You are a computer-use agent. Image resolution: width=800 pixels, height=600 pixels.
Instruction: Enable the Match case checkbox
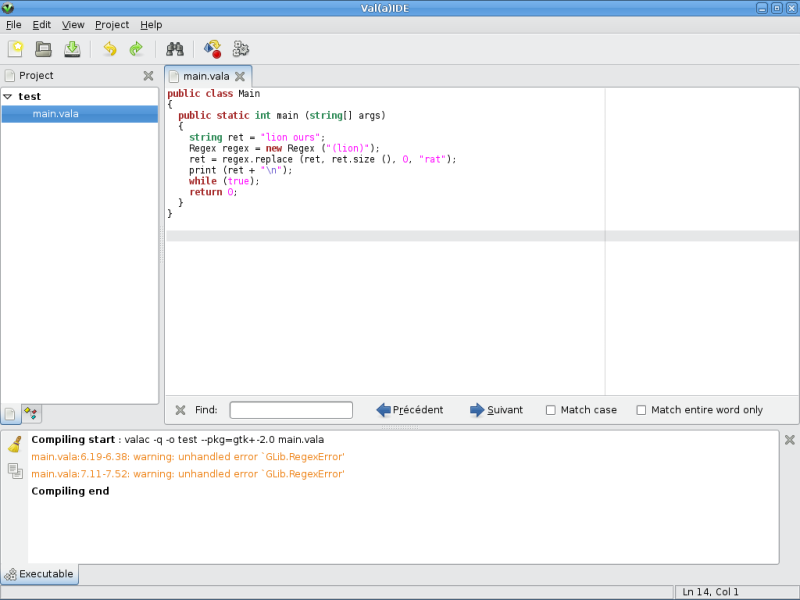(x=551, y=410)
